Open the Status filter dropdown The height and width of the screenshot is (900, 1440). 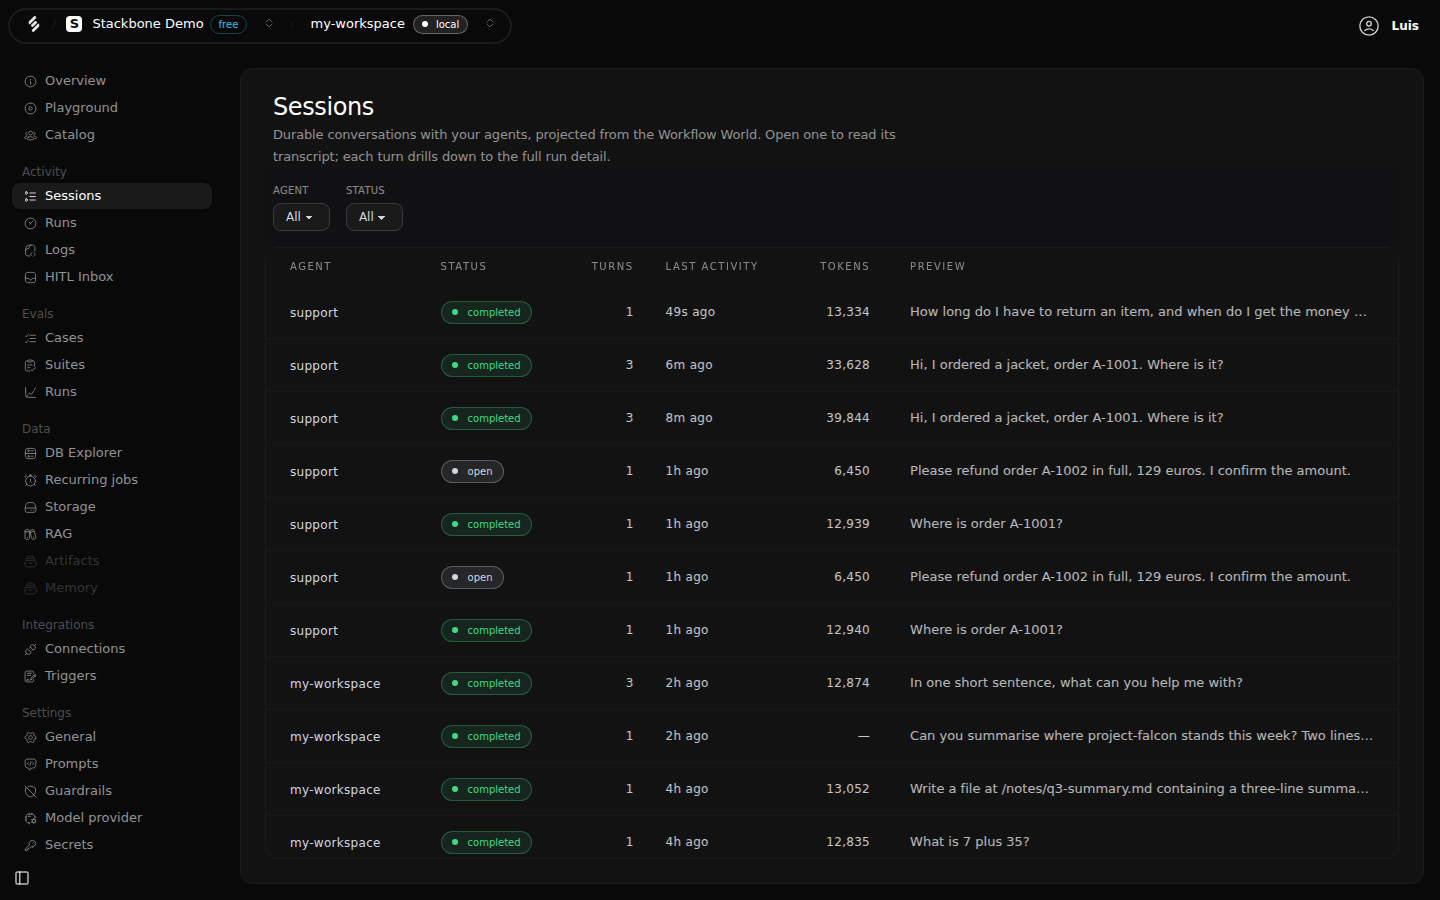pyautogui.click(x=374, y=217)
